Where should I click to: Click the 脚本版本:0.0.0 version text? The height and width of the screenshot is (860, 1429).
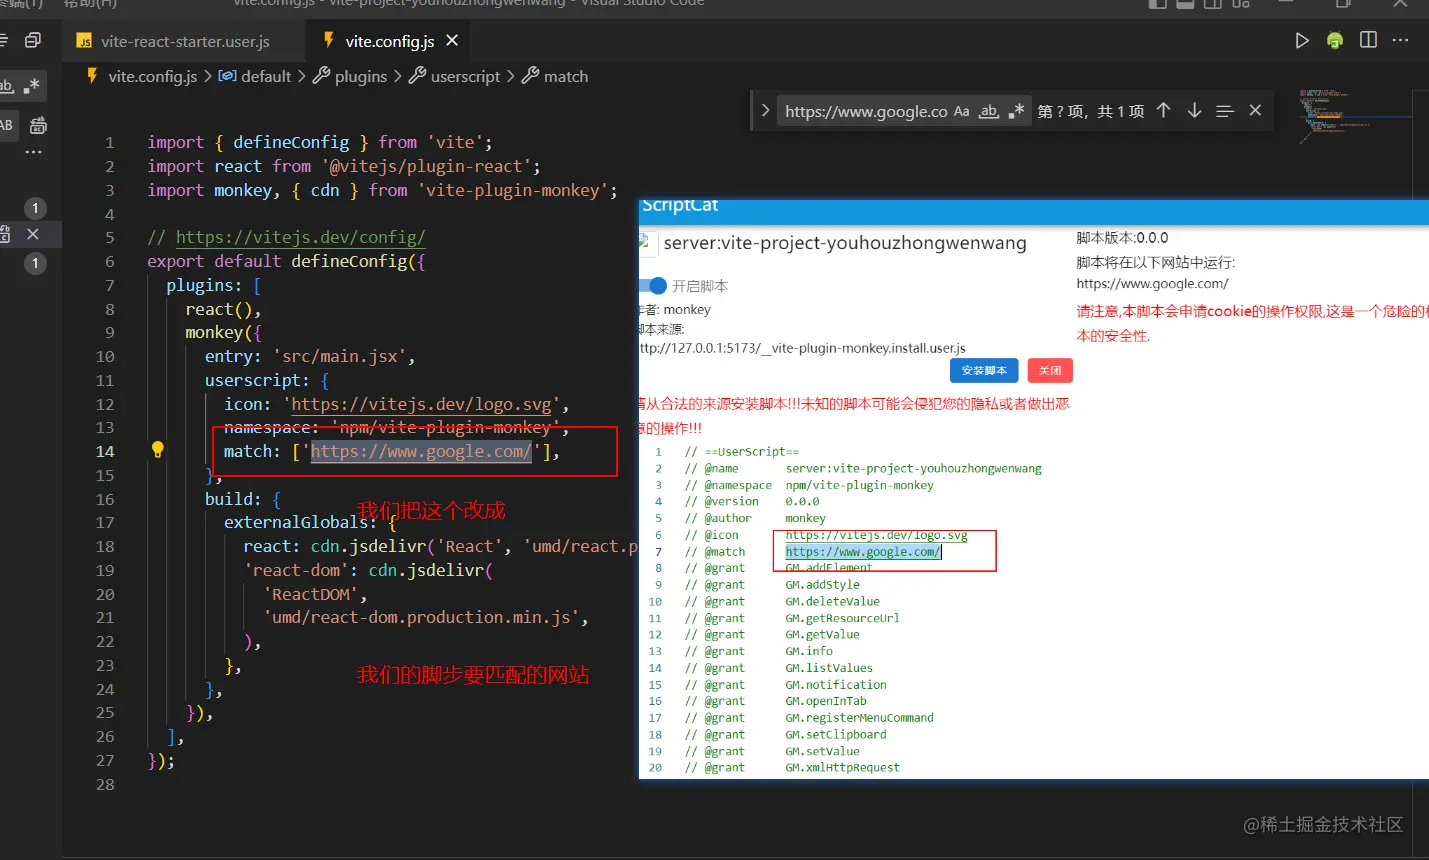coord(1122,238)
